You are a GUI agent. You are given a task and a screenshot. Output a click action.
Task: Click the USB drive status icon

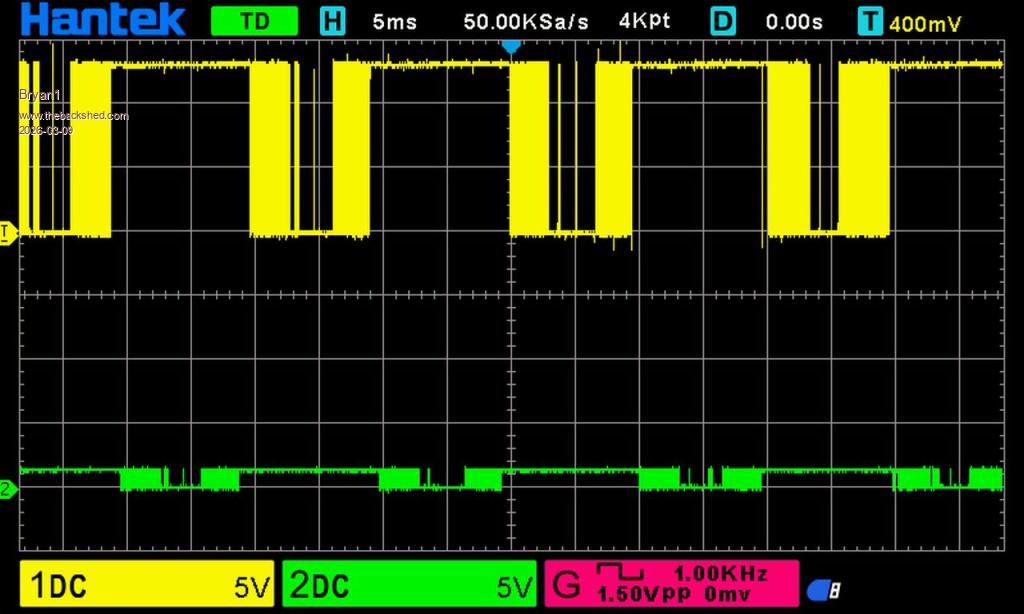(x=823, y=590)
